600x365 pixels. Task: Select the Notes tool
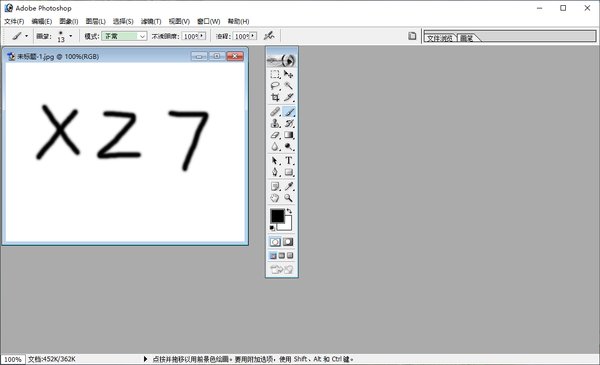tap(275, 186)
